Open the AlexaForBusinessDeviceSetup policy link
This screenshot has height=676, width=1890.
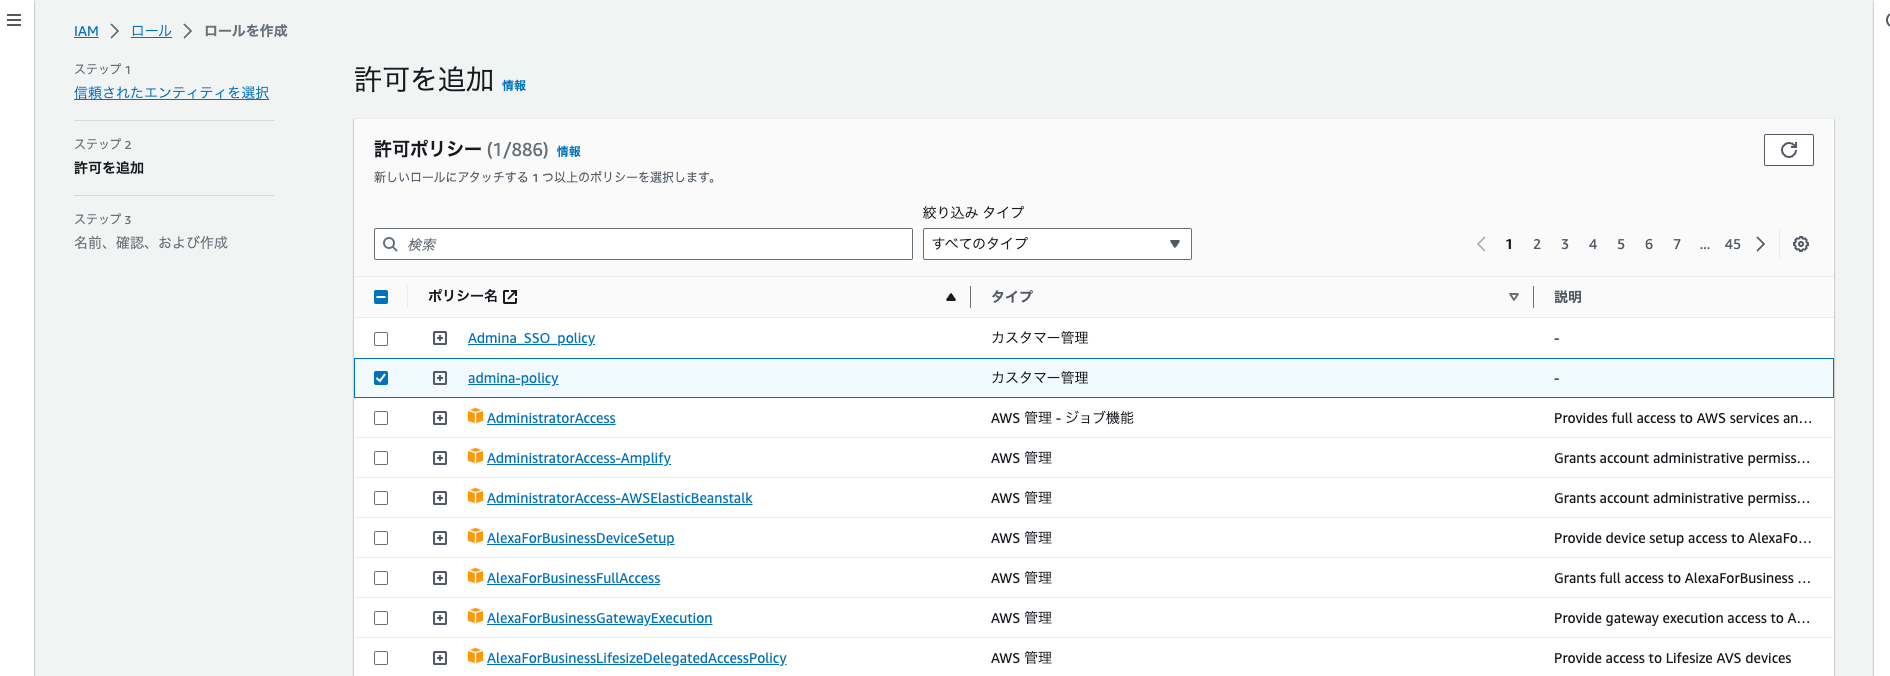(580, 538)
